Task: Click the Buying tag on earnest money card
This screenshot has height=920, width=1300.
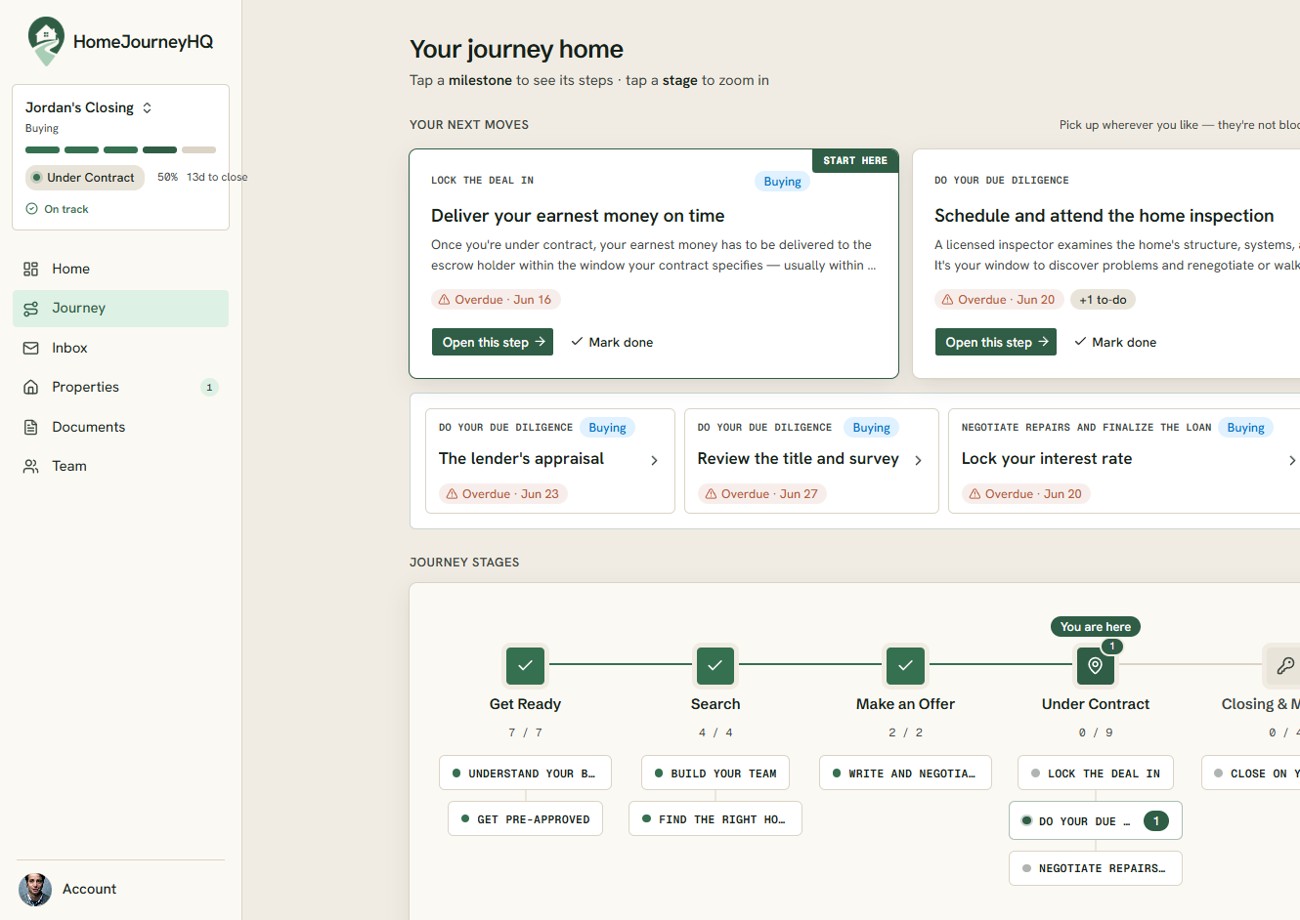Action: click(782, 181)
